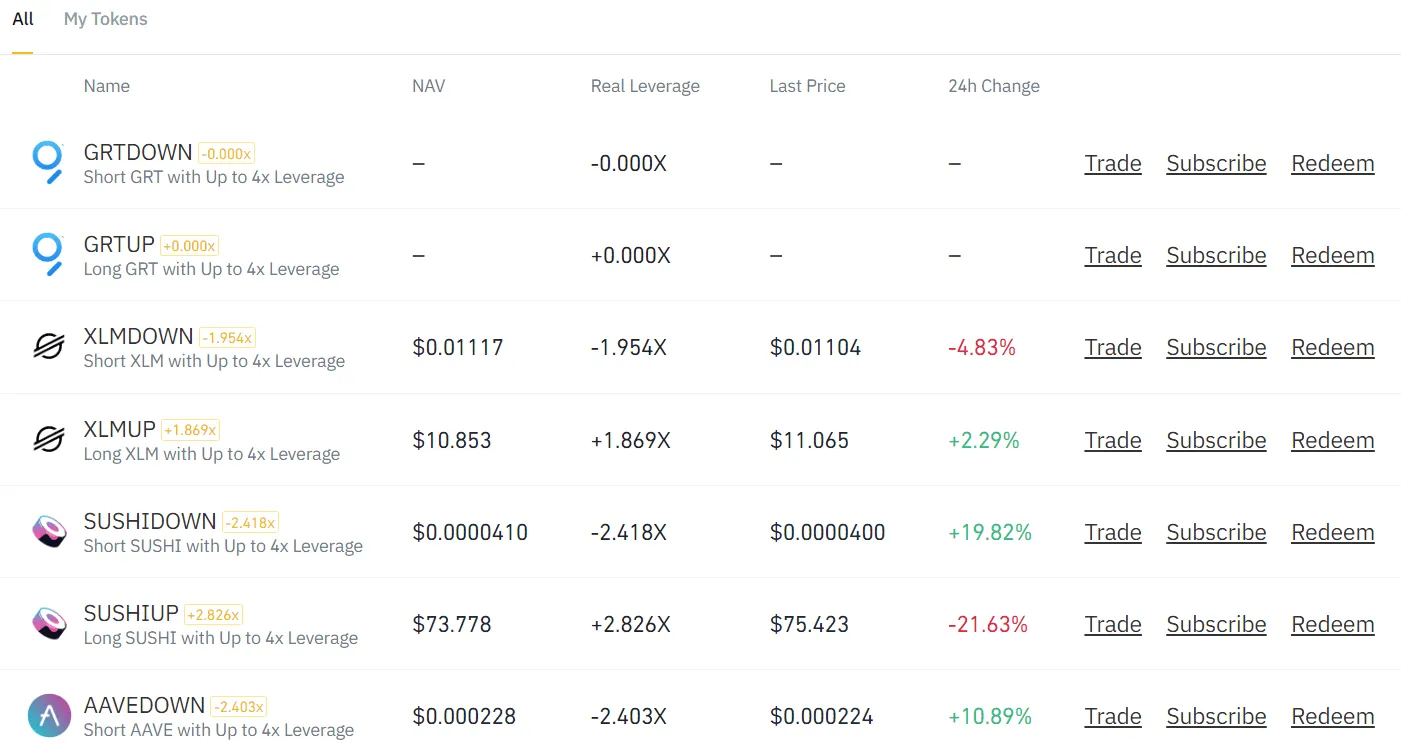
Task: Click the GRTDOWN token name
Action: click(x=137, y=152)
